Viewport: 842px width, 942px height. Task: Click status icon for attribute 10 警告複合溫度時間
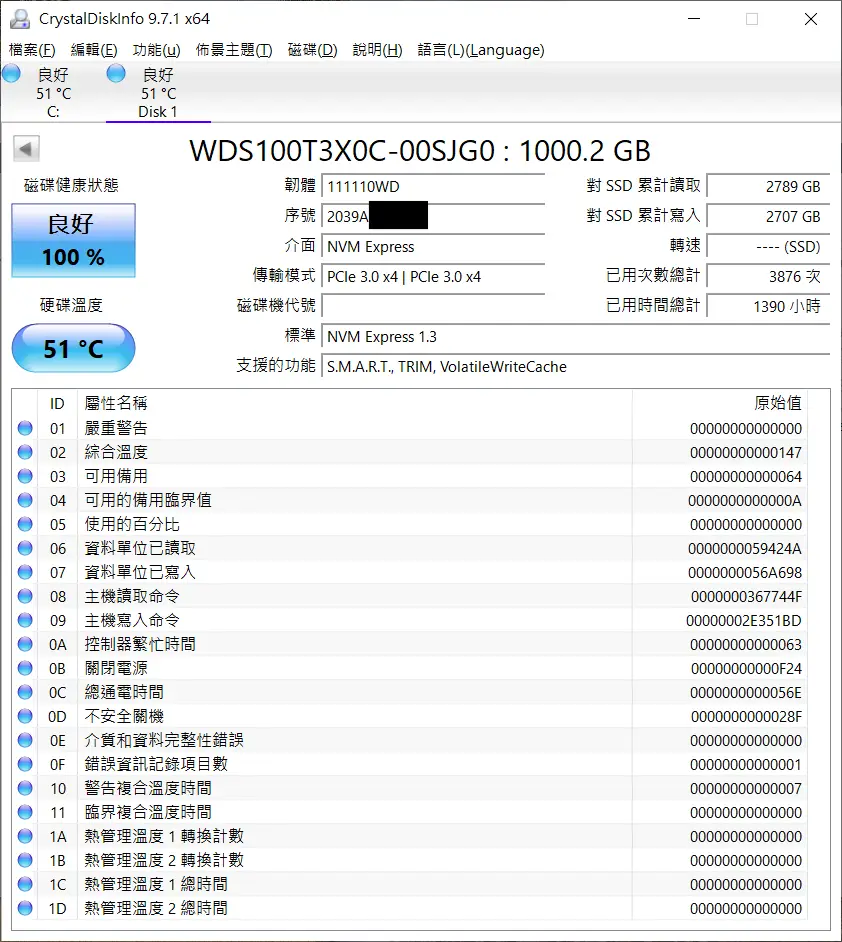point(25,788)
